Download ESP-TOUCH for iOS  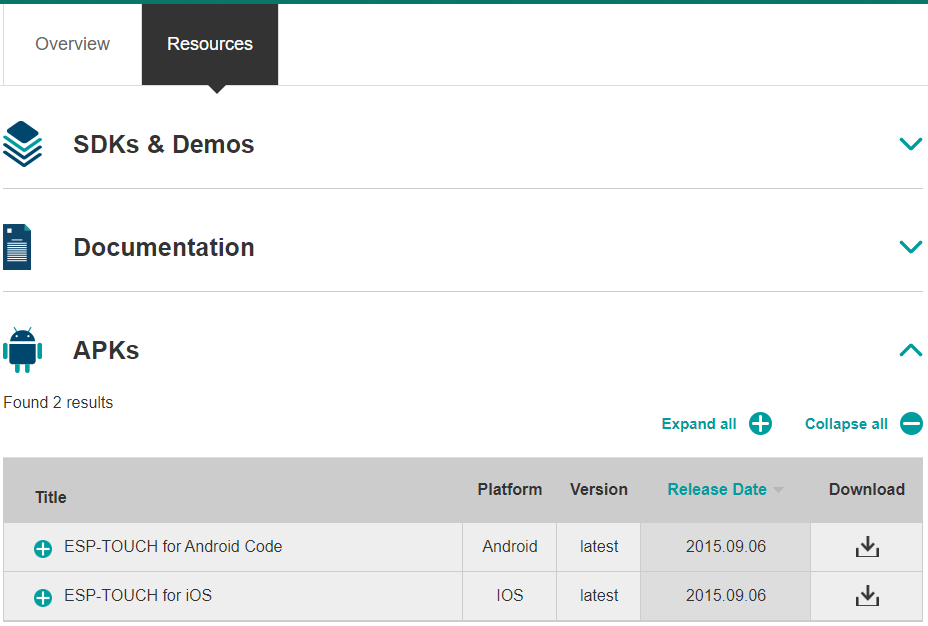click(x=867, y=596)
